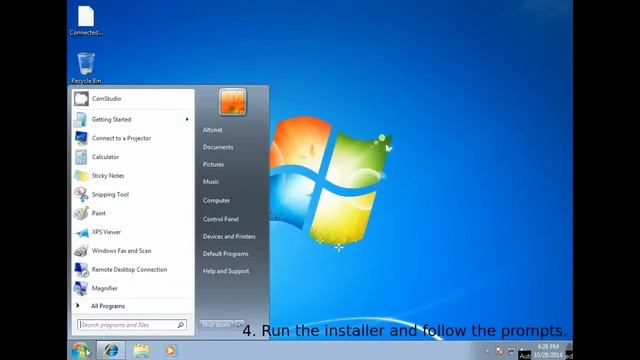Click the network tray icon
The image size is (640, 360).
tap(511, 351)
